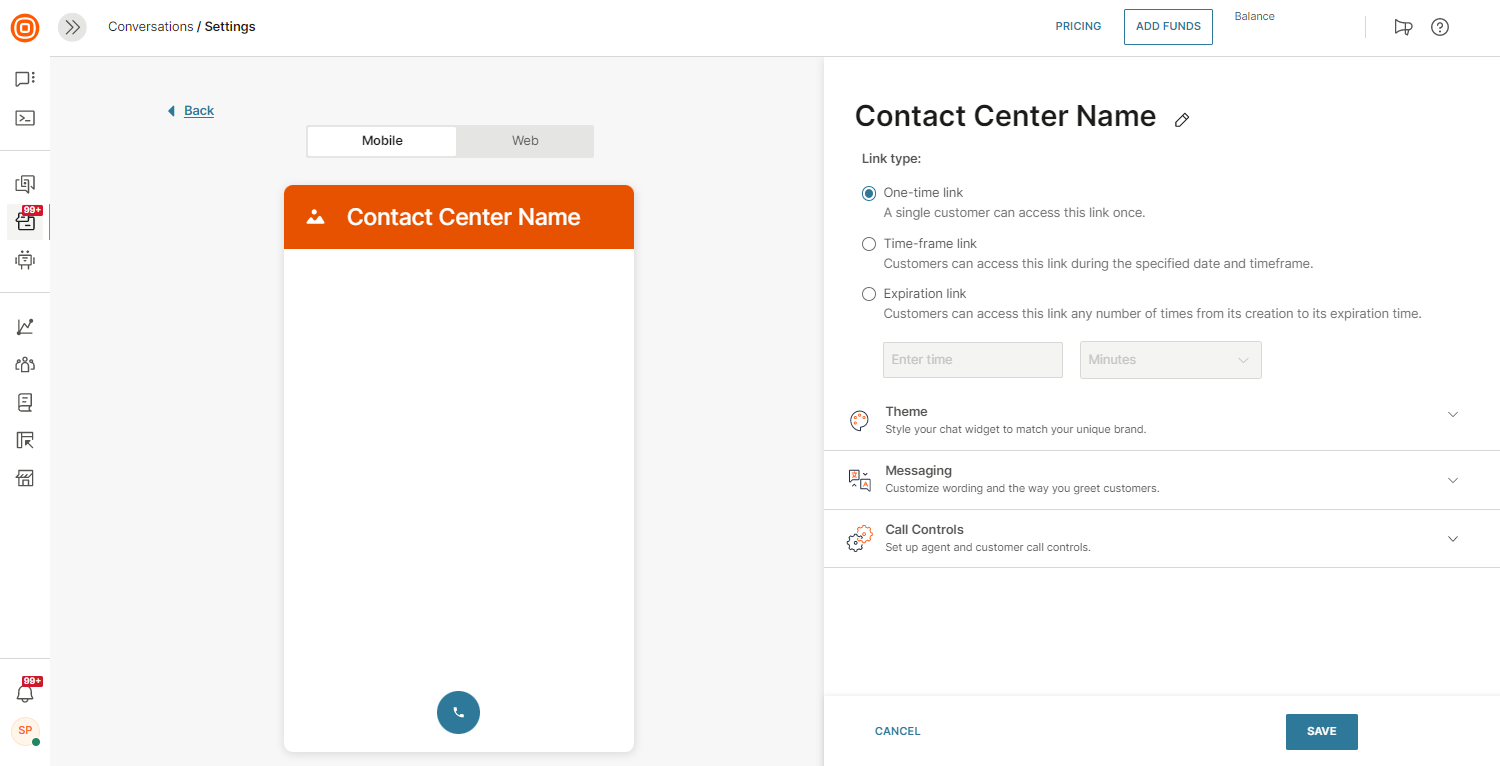Open the analytics chart sidebar icon
Screen dimensions: 1500x766
[x=25, y=327]
